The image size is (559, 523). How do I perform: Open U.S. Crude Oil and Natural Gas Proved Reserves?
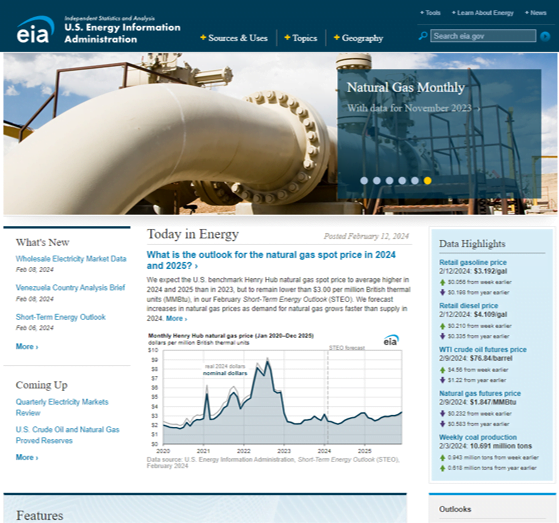pos(67,435)
